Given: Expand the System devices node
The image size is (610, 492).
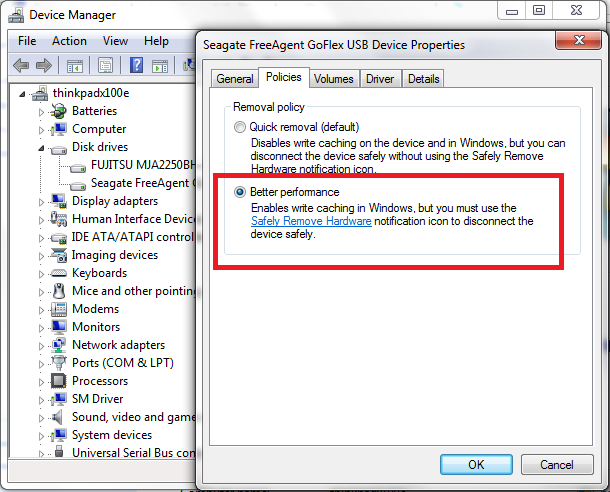Looking at the screenshot, I should 41,436.
